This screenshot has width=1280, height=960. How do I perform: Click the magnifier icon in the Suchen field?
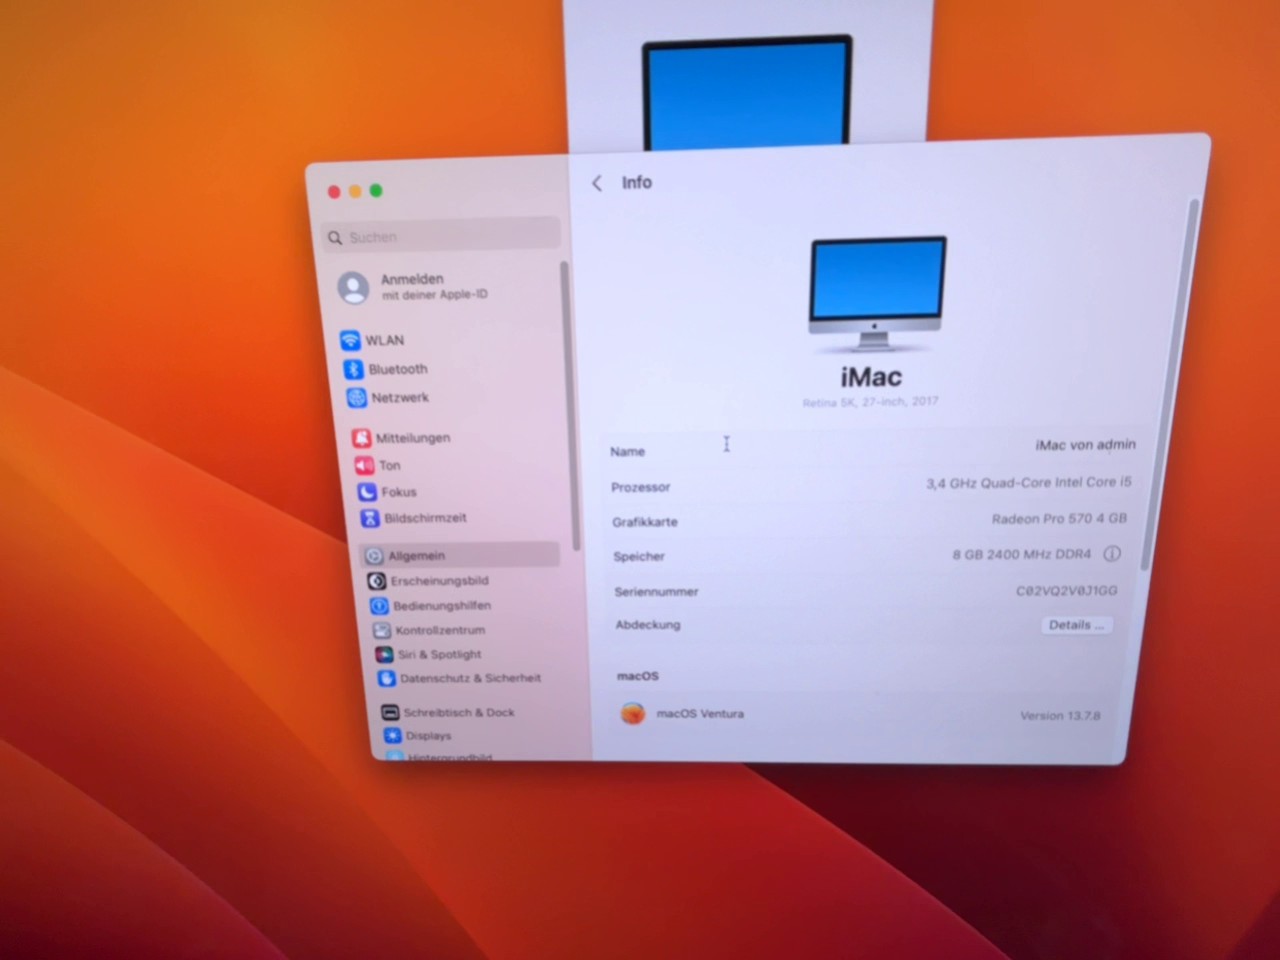[335, 238]
